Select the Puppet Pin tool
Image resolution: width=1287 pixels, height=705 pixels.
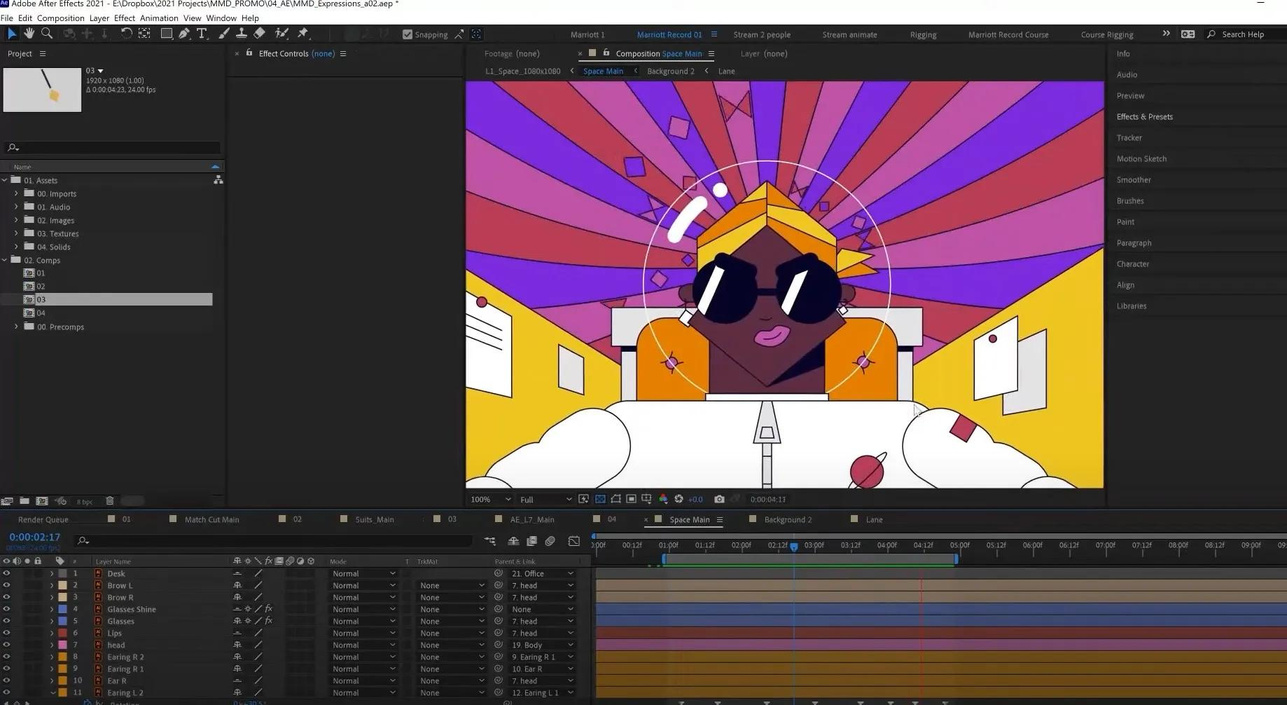[x=303, y=34]
